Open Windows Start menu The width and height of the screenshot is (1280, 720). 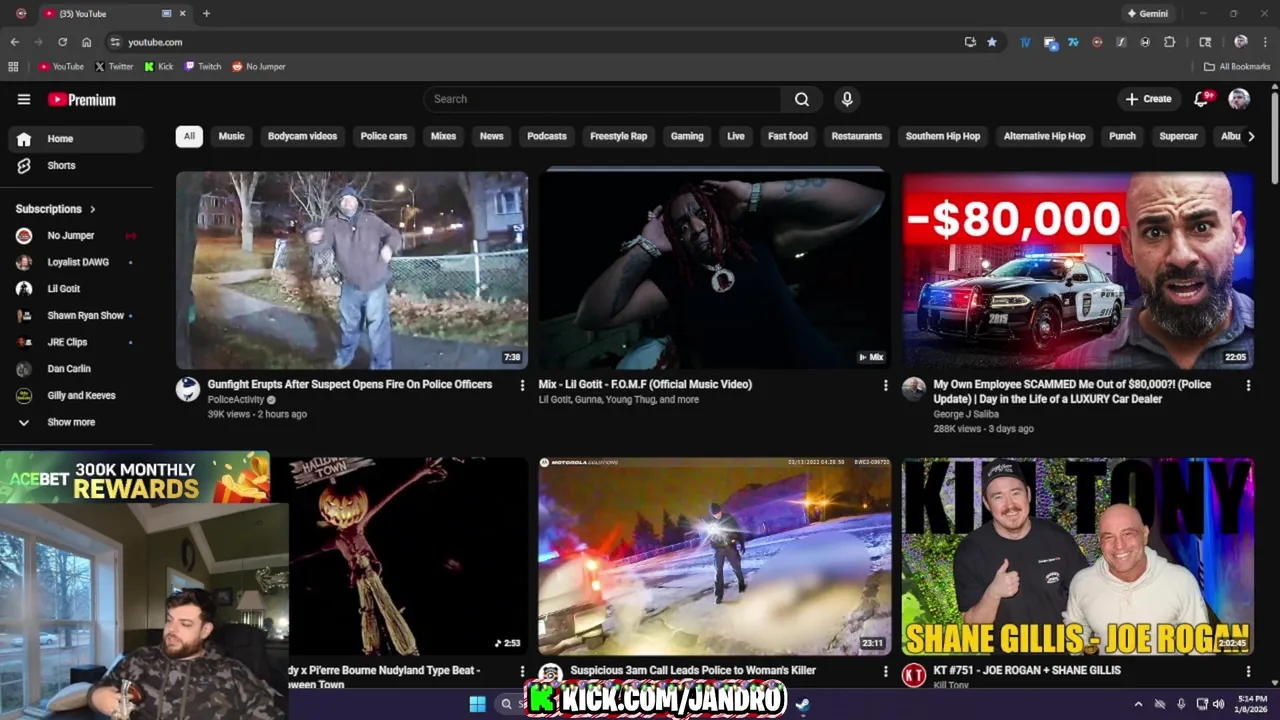click(477, 704)
